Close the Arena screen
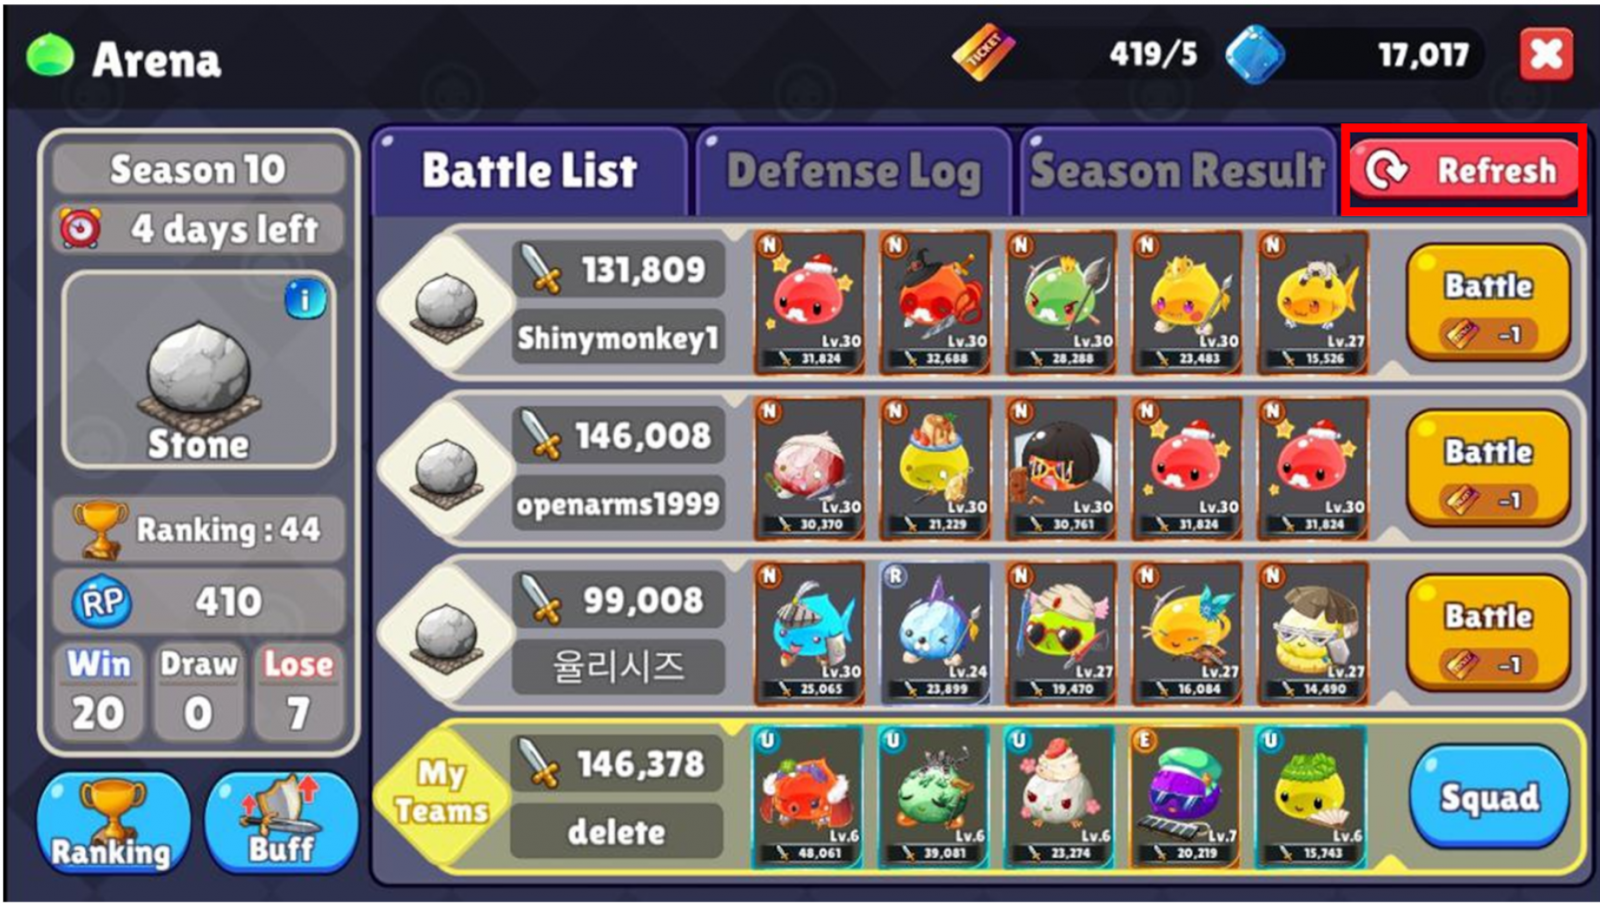The height and width of the screenshot is (904, 1600). [1546, 54]
